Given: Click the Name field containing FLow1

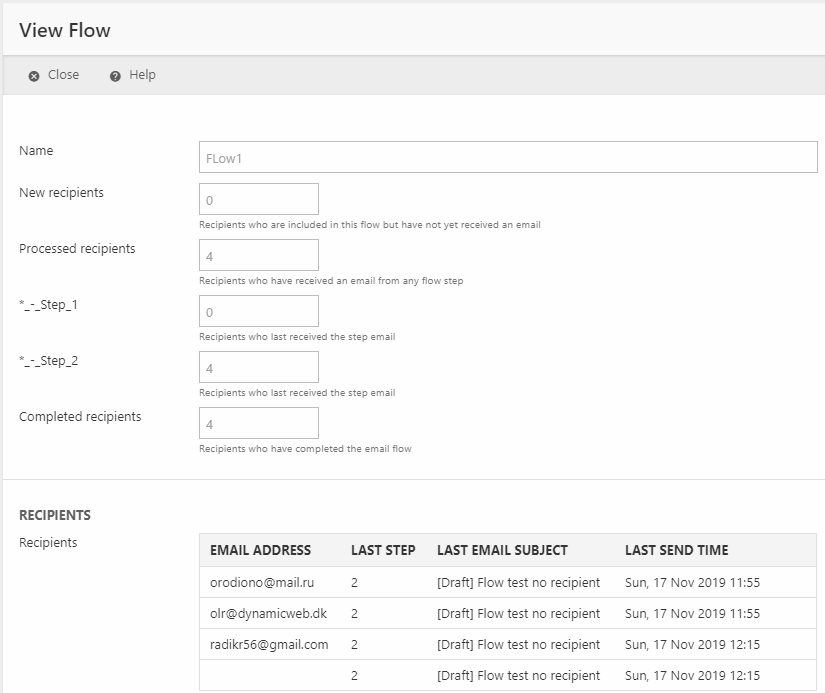Looking at the screenshot, I should [508, 157].
